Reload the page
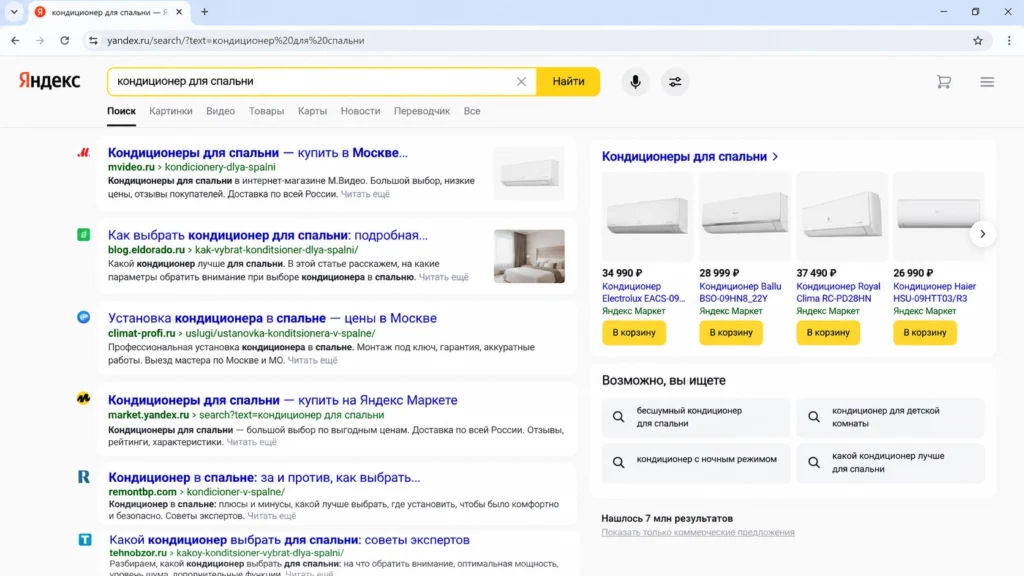1024x576 pixels. click(x=65, y=40)
